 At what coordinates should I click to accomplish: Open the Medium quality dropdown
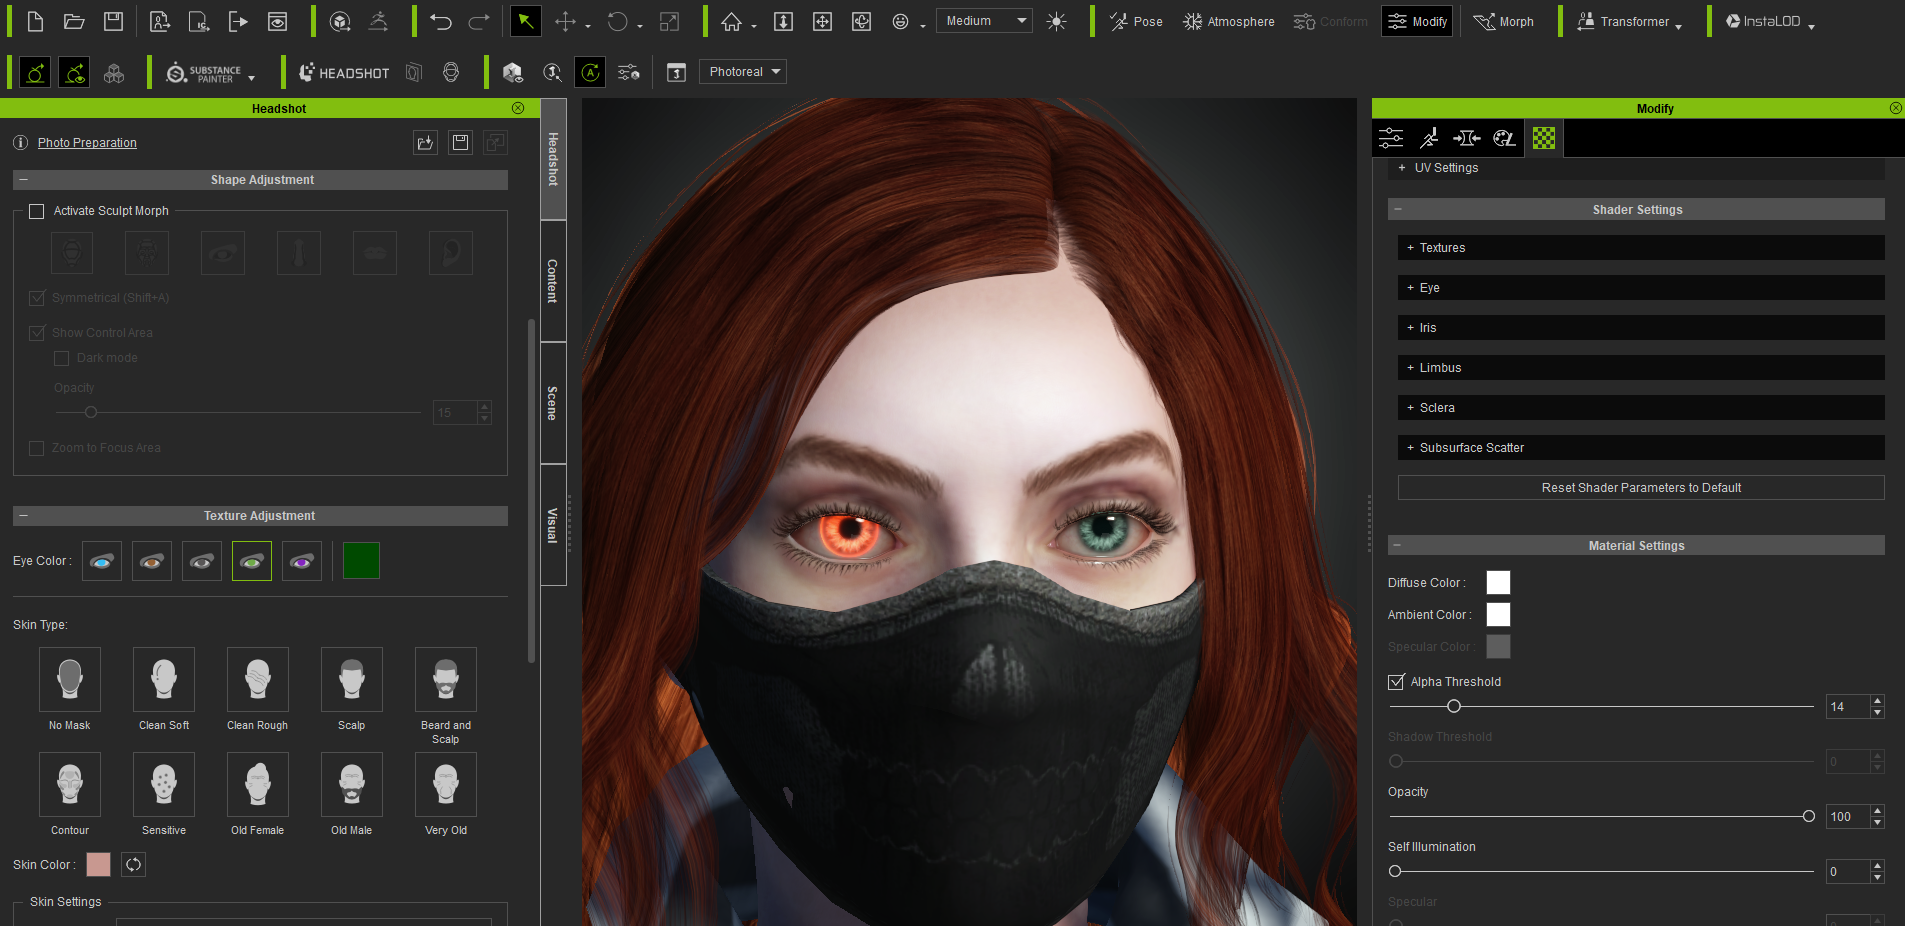point(984,21)
